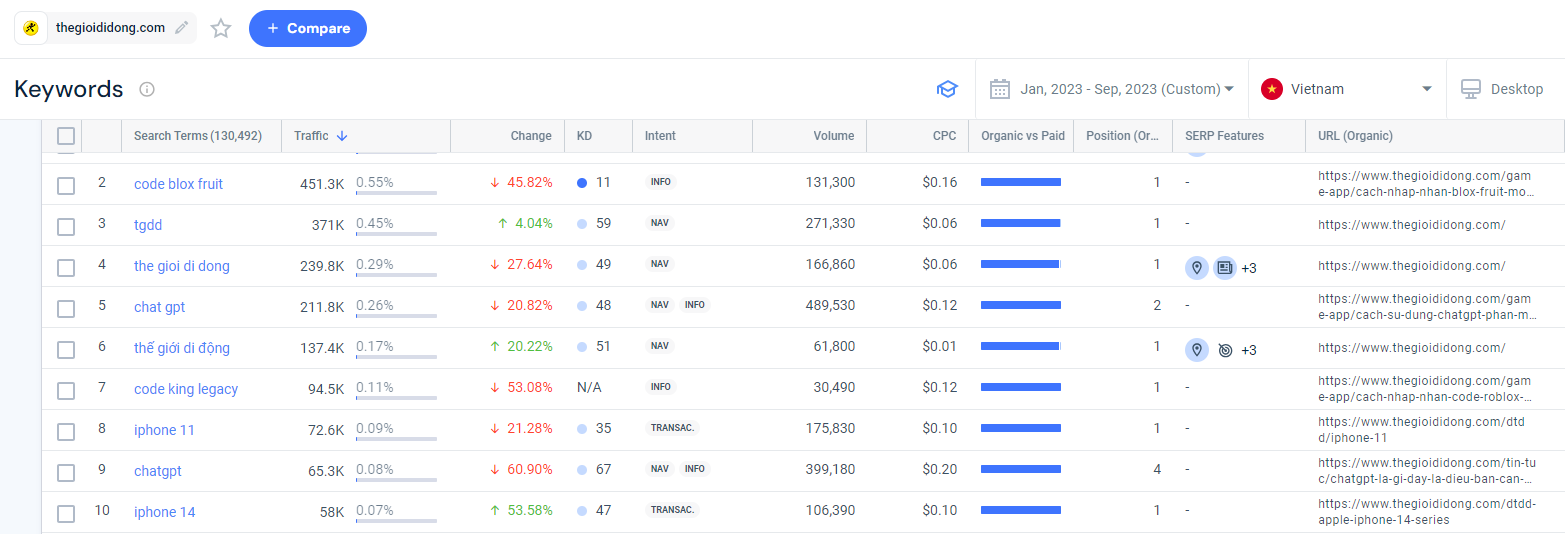The height and width of the screenshot is (534, 1565).
Task: Edit domain with the pencil icon
Action: coord(181,28)
